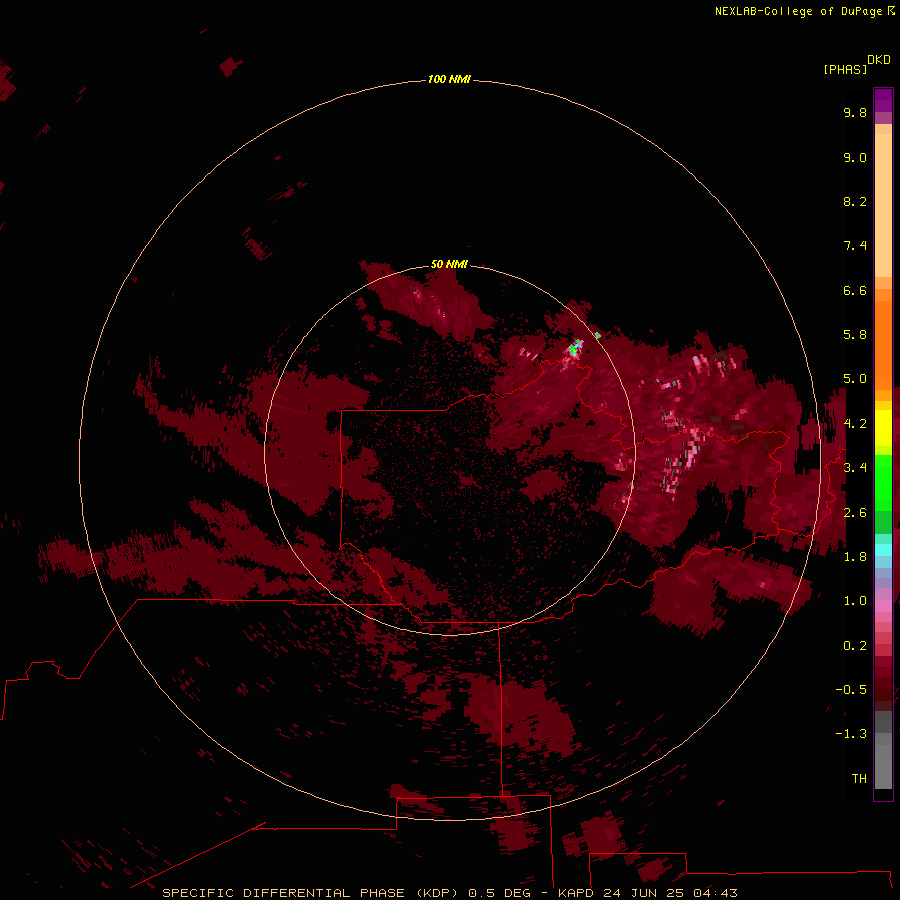Click the yellow segment of the color bar

[x=883, y=428]
